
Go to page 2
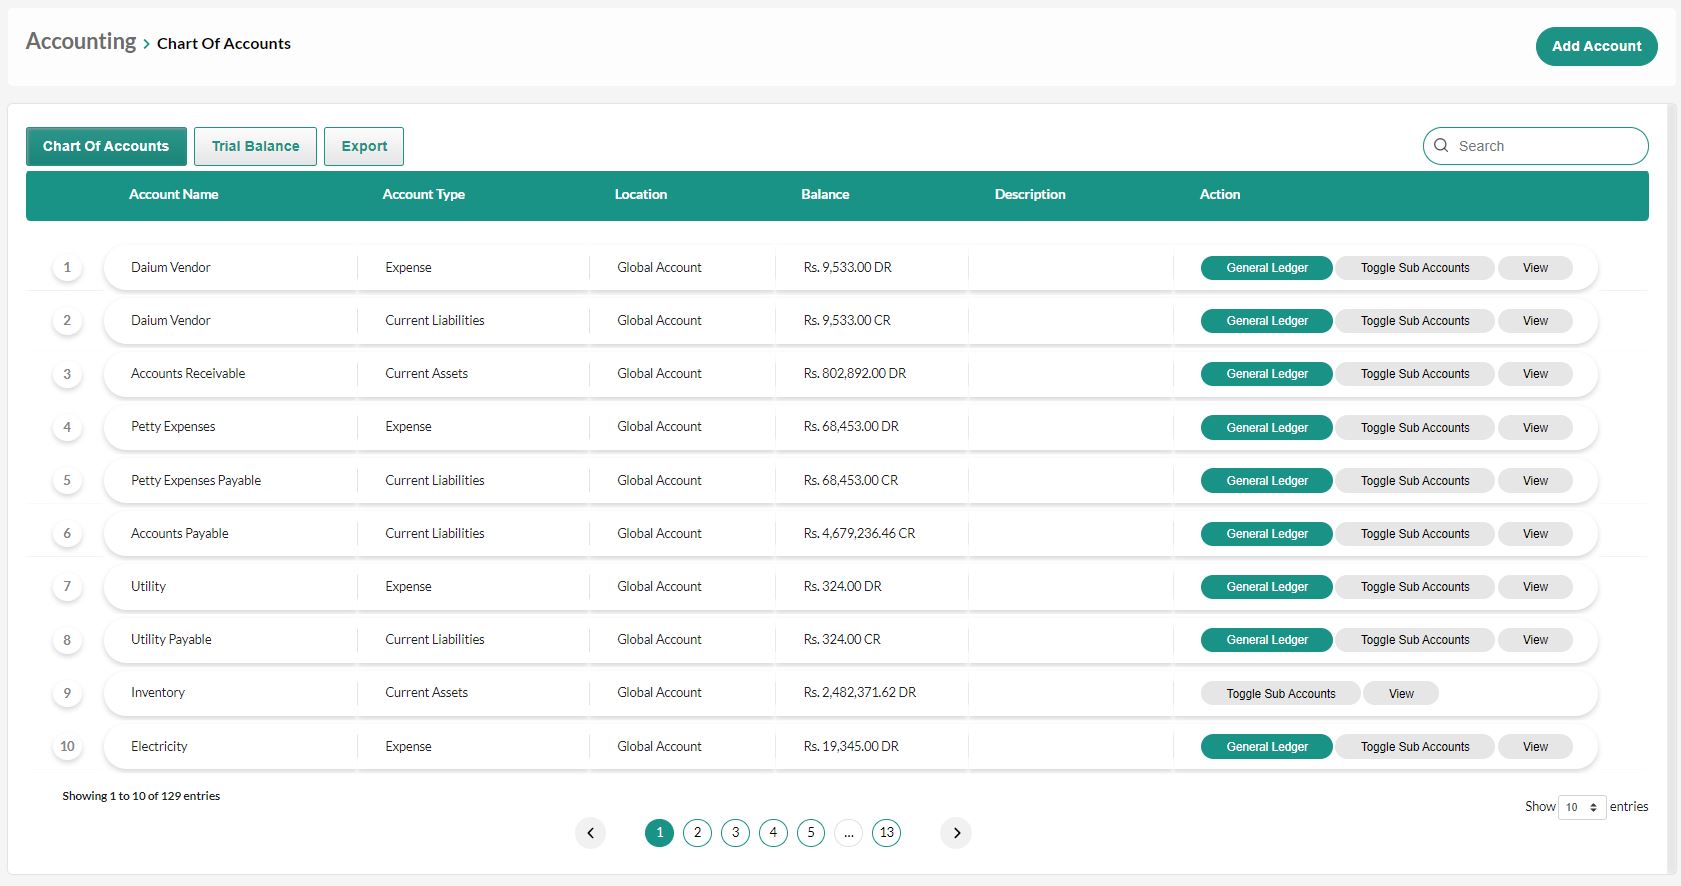[x=698, y=833]
